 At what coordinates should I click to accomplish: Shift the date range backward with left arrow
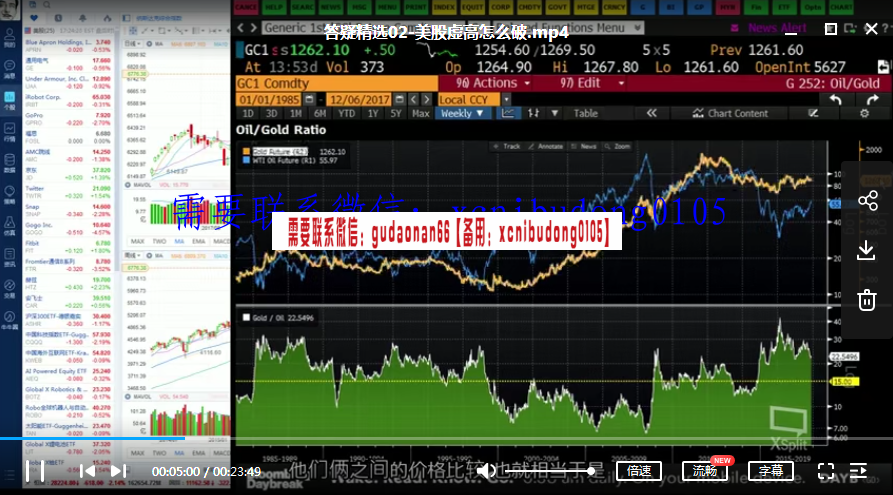pos(414,100)
